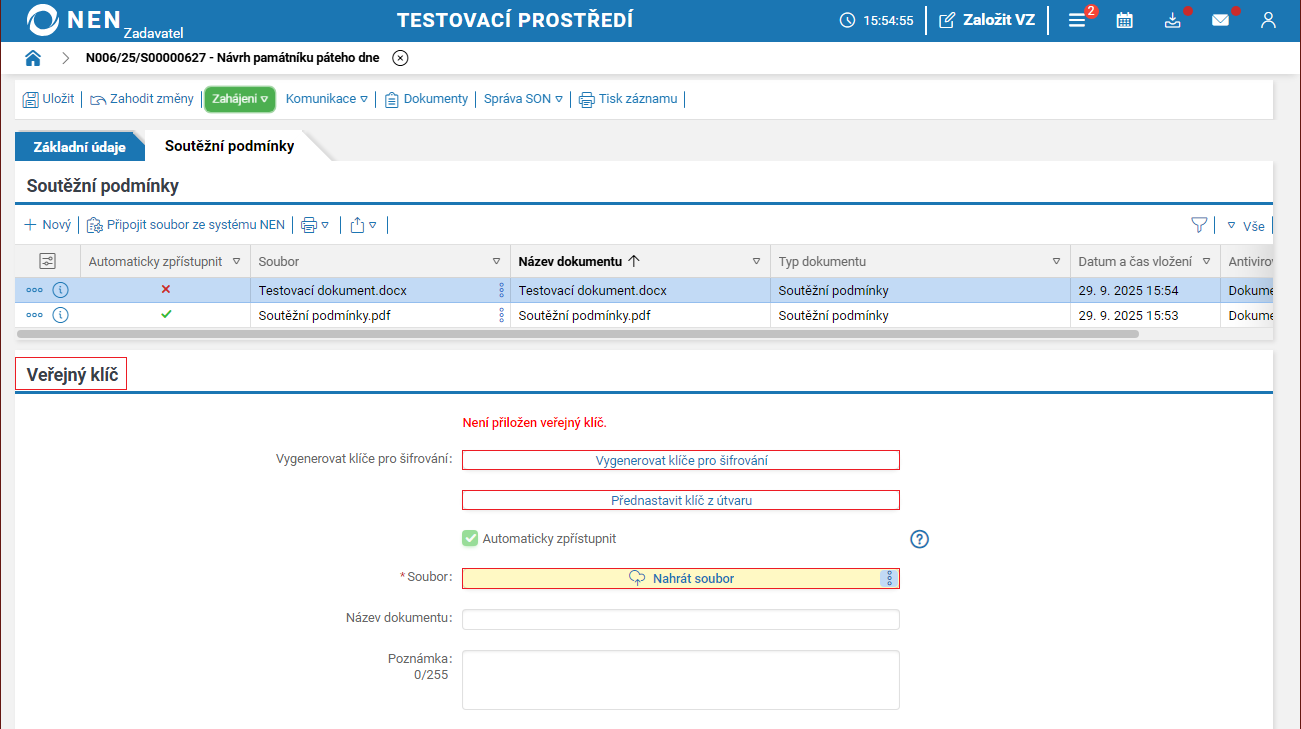Open the user profile icon
This screenshot has height=729, width=1301.
coord(1268,20)
